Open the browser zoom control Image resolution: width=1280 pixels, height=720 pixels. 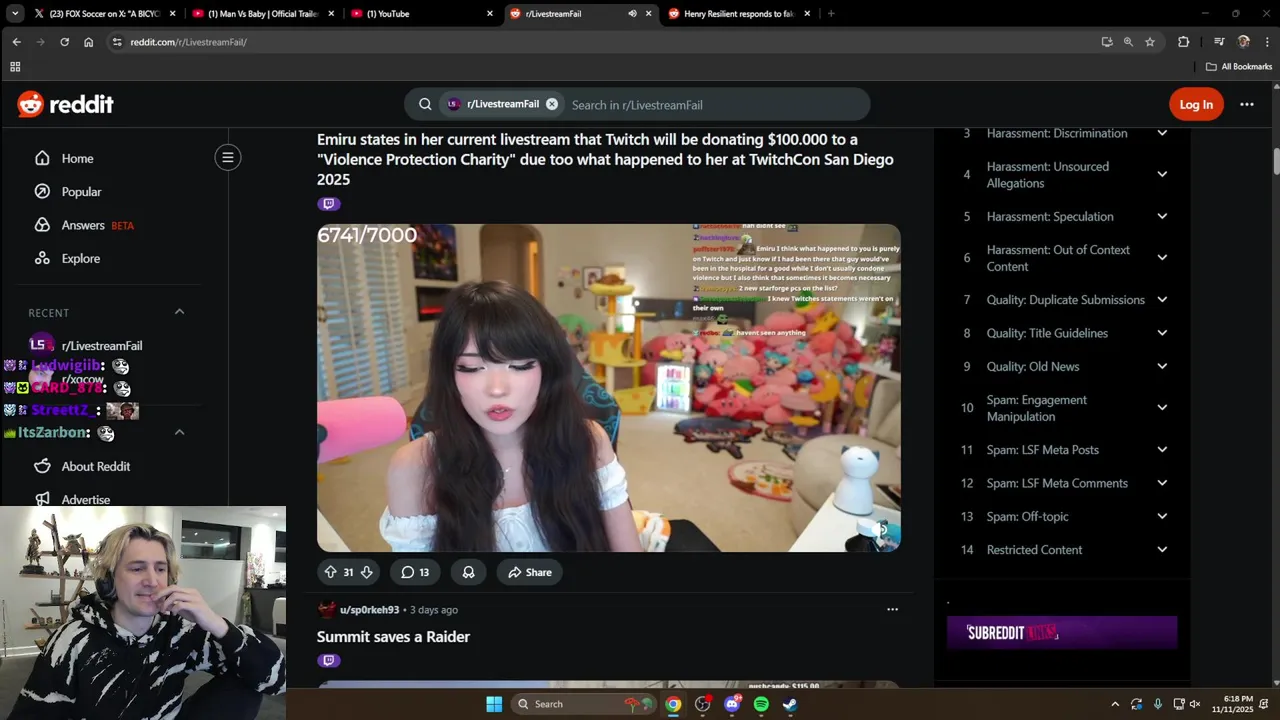pos(1128,42)
